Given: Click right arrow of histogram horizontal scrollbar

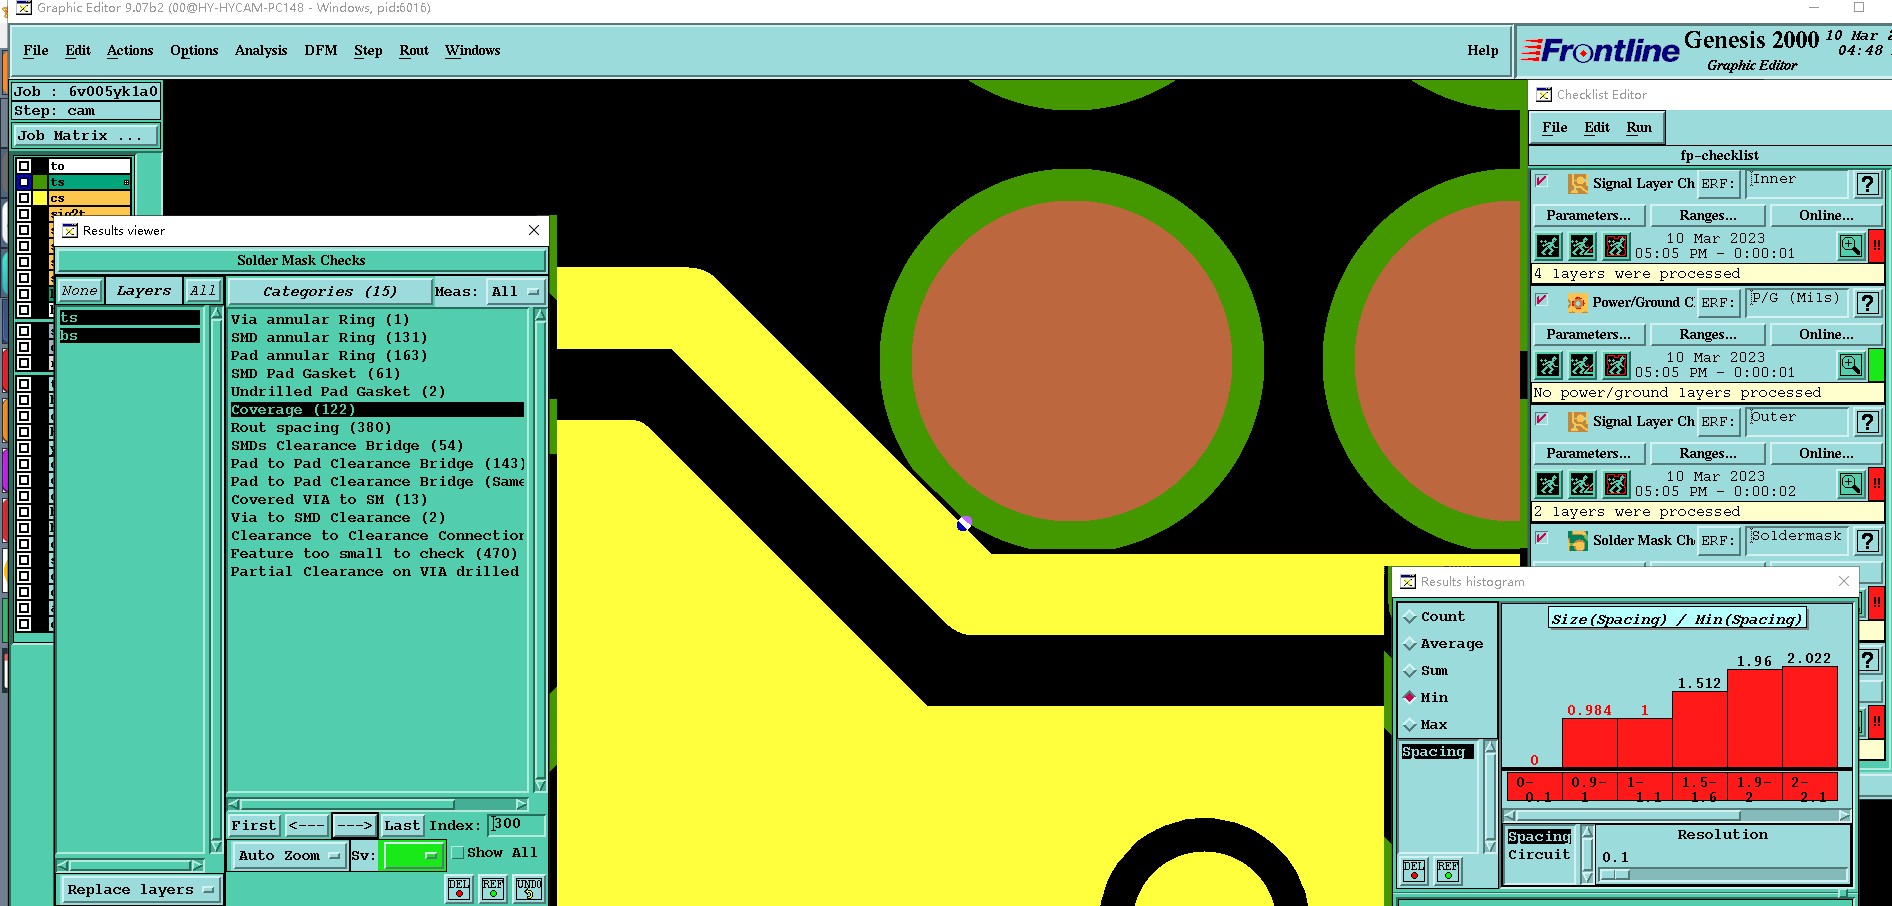Looking at the screenshot, I should pyautogui.click(x=1844, y=815).
